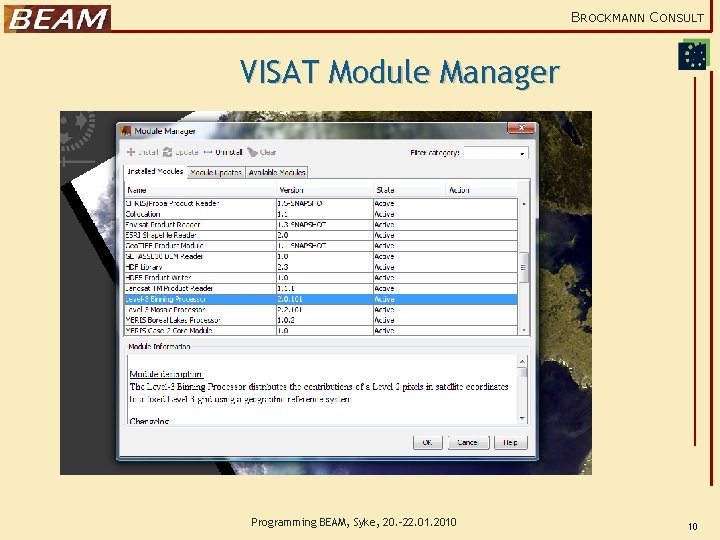Select the GeoTIFF Product Module row
This screenshot has height=540, width=720.
coord(321,246)
